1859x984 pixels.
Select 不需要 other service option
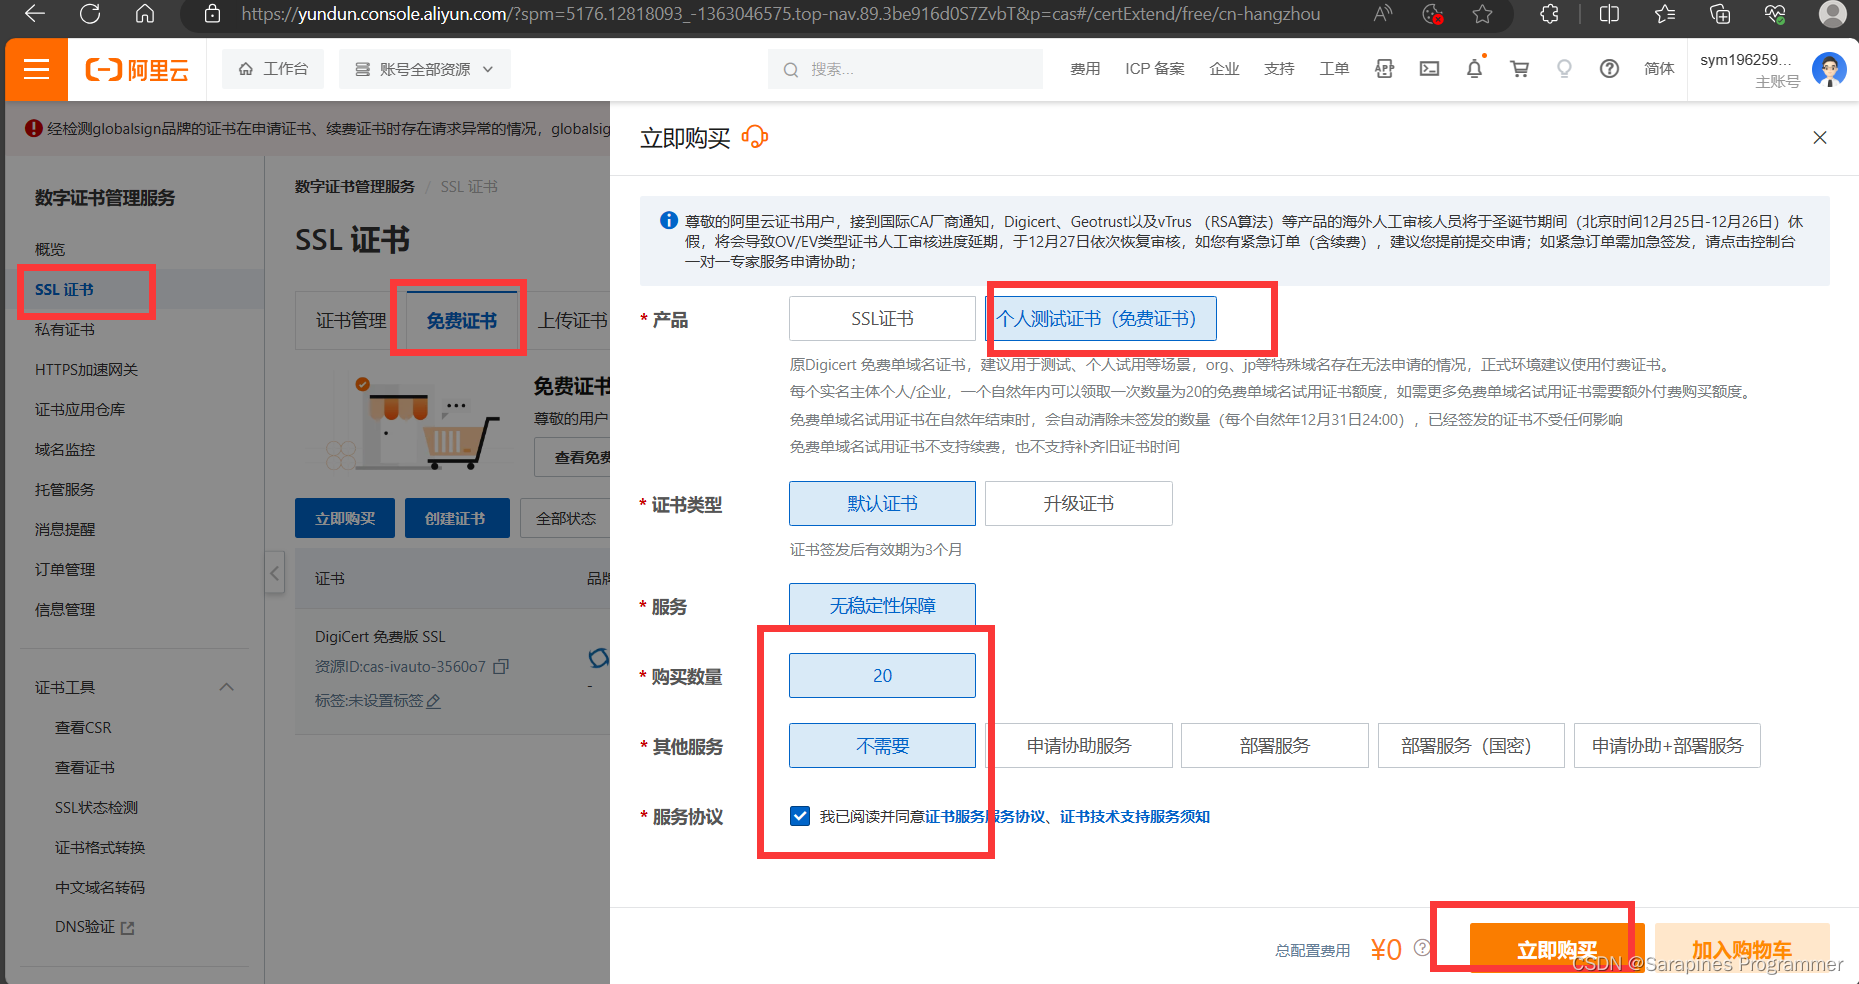(882, 746)
